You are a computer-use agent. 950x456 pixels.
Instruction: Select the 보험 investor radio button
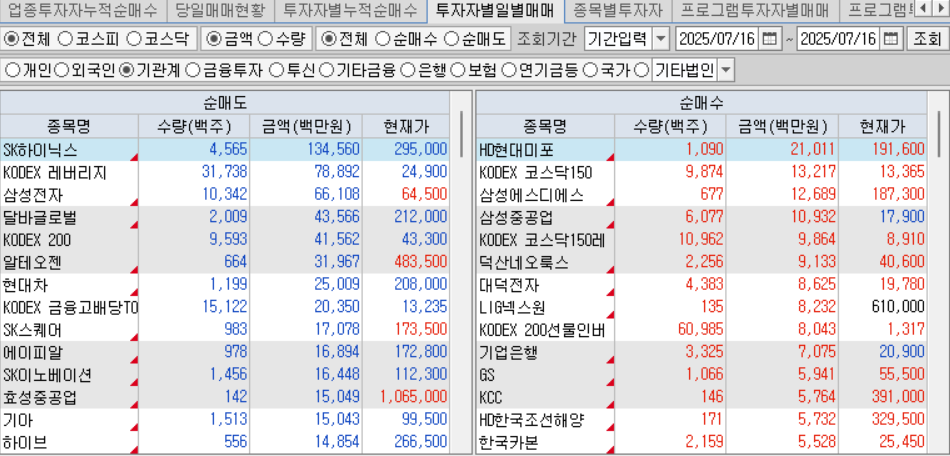click(459, 71)
